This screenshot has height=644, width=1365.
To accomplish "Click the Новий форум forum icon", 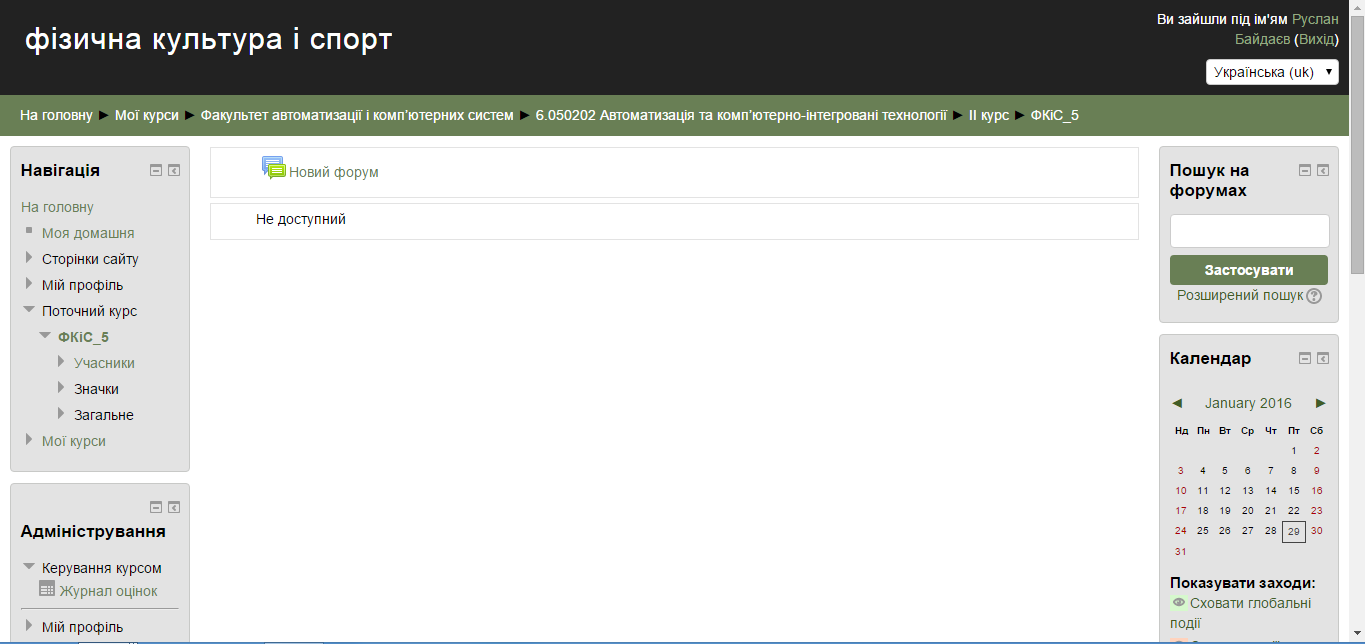I will (x=273, y=168).
